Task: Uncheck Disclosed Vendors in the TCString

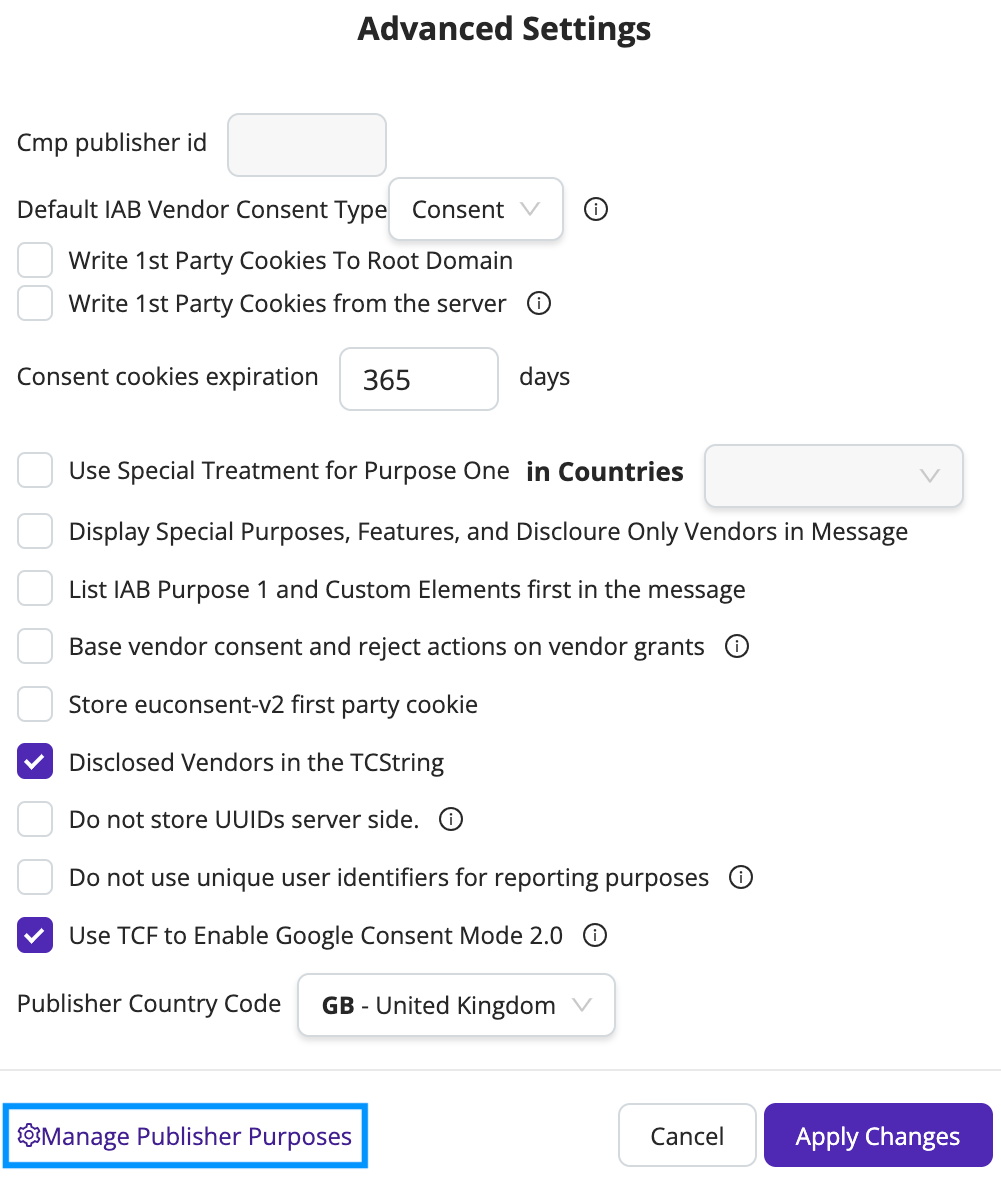Action: click(35, 761)
